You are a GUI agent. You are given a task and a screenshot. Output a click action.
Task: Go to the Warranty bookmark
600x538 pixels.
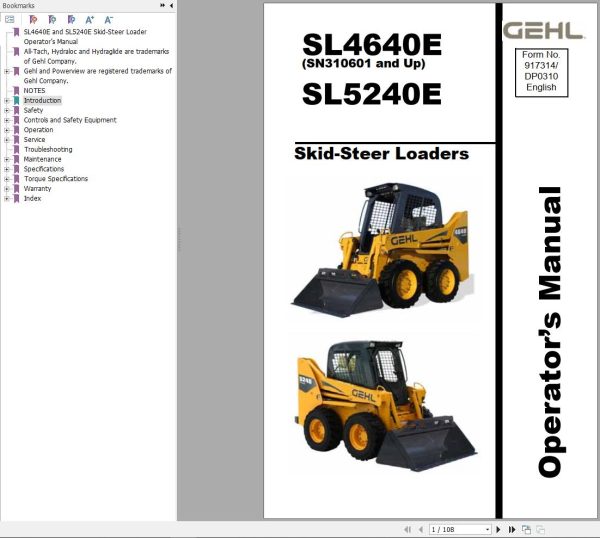pyautogui.click(x=38, y=189)
